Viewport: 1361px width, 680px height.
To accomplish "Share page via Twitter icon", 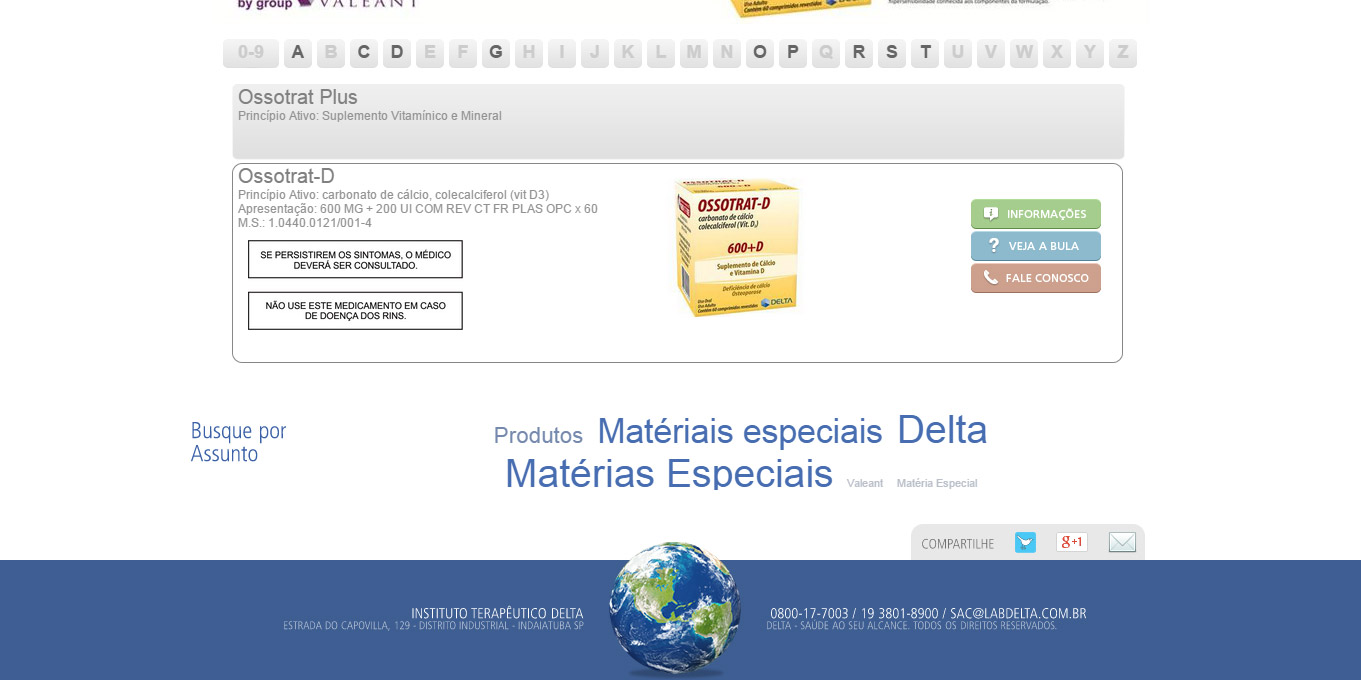I will click(x=1025, y=542).
